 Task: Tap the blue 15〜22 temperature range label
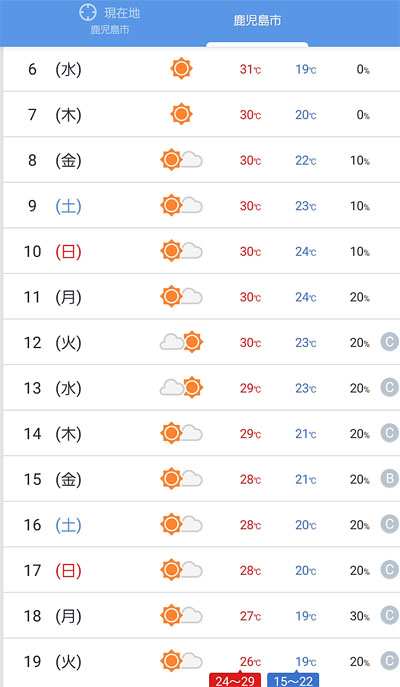click(x=293, y=680)
